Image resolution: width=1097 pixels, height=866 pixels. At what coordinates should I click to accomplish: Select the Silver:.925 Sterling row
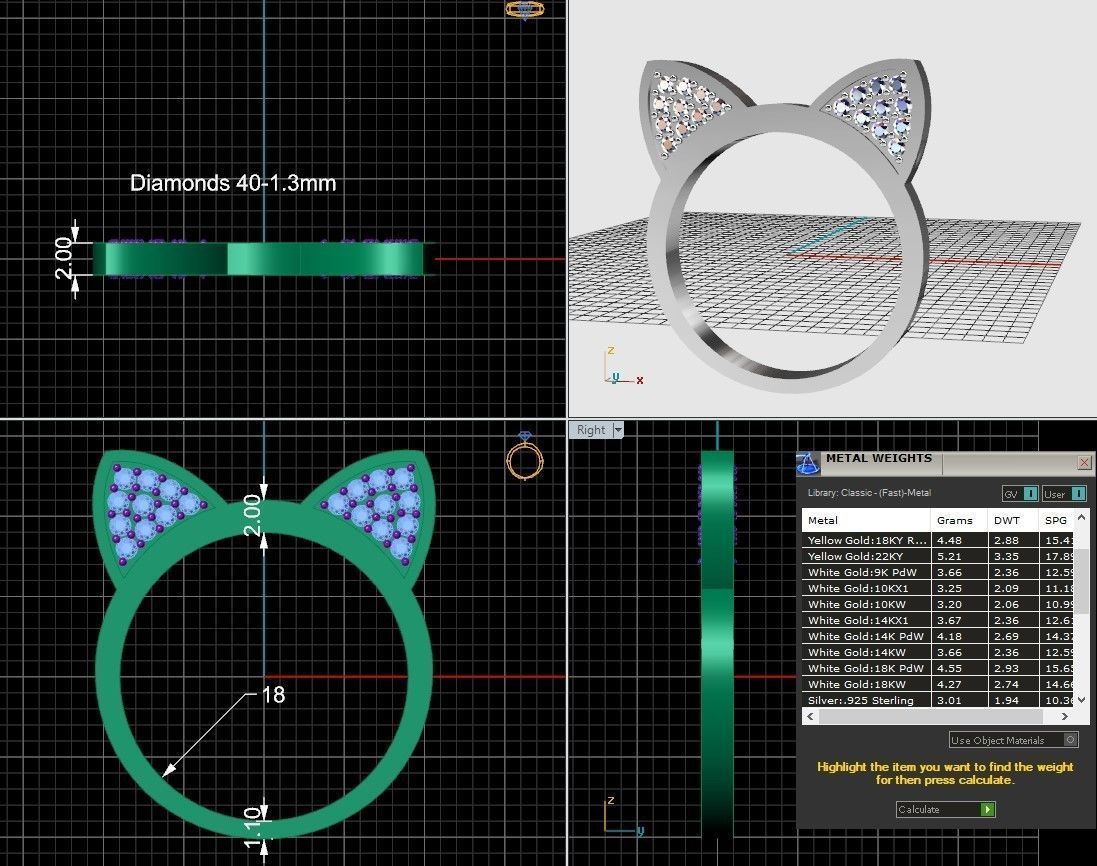(937, 700)
